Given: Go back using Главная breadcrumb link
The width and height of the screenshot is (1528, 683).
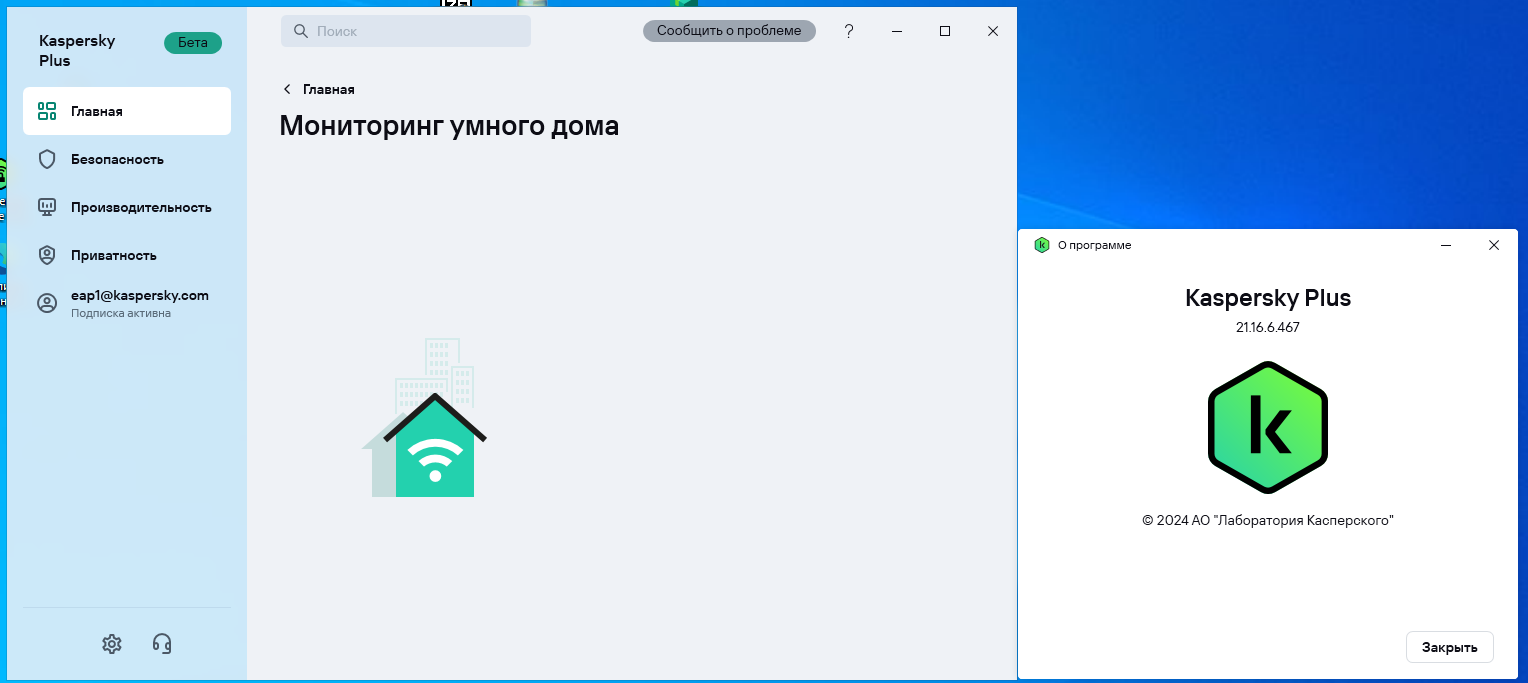Looking at the screenshot, I should 329,89.
